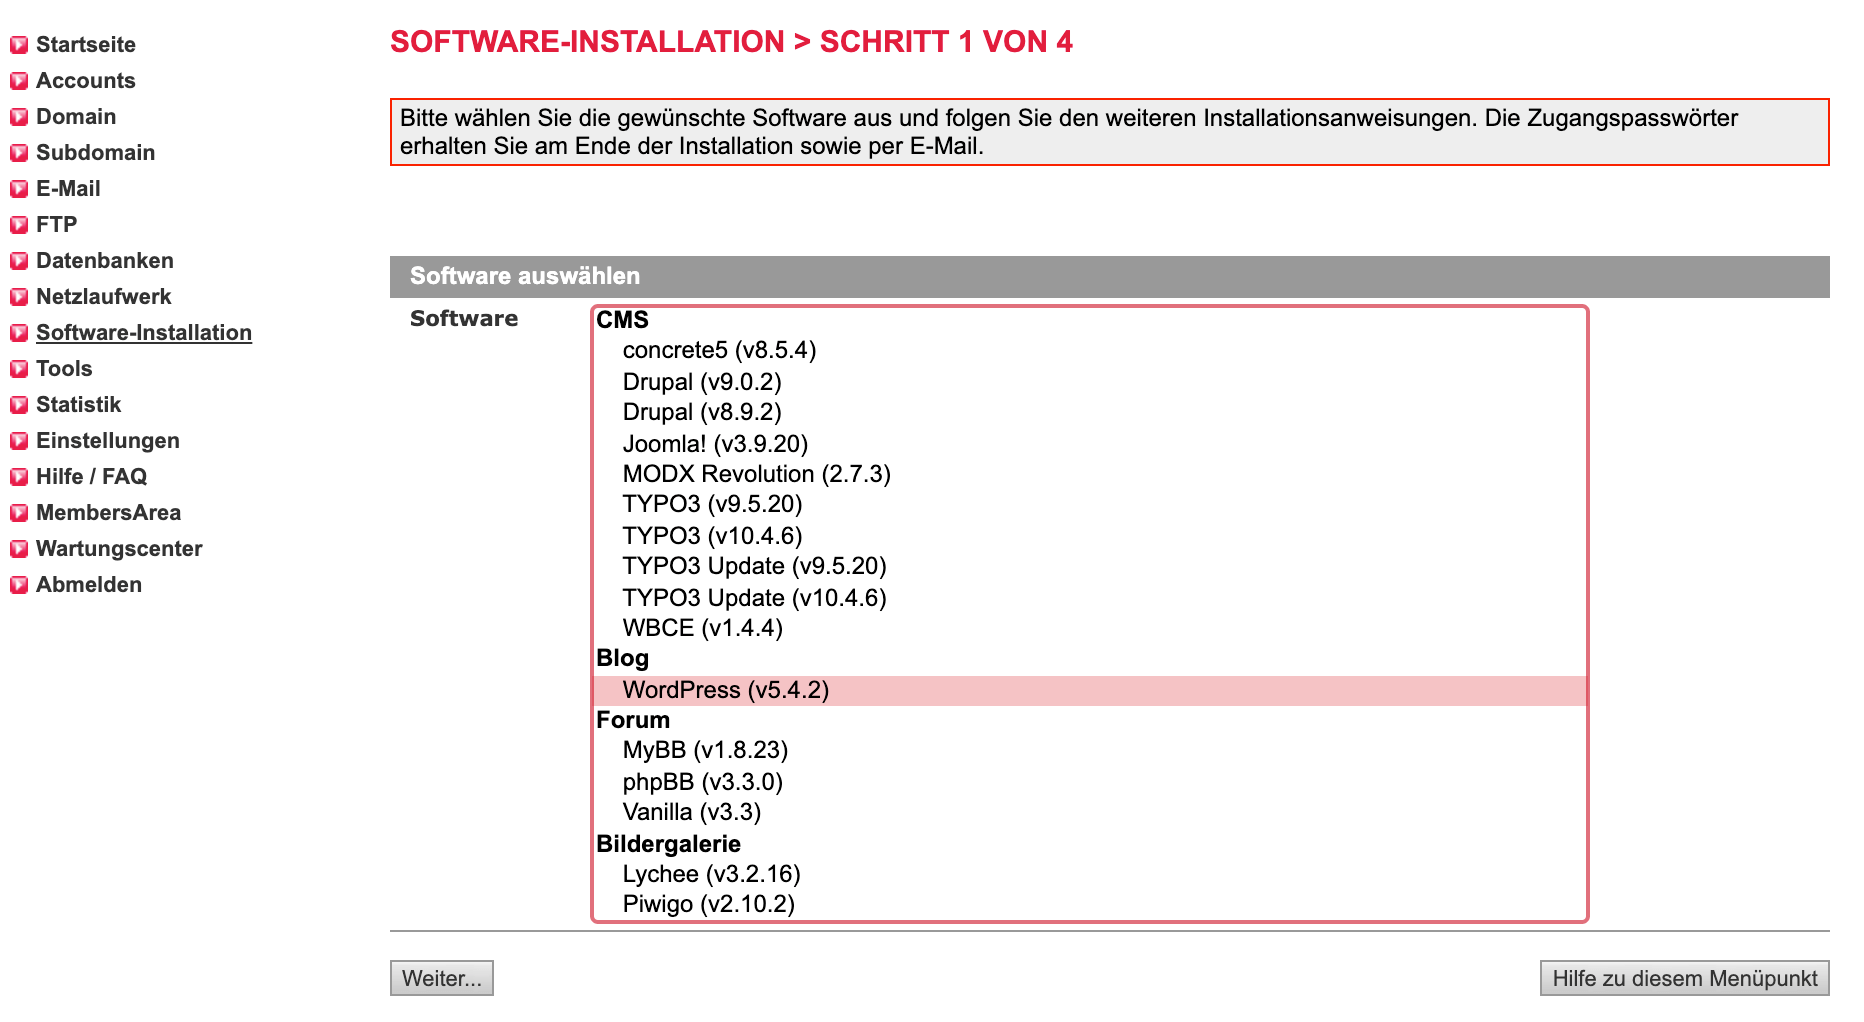Select TYPO3 (v10.4.6) option
Viewport: 1864px width, 1022px height.
(1090, 535)
